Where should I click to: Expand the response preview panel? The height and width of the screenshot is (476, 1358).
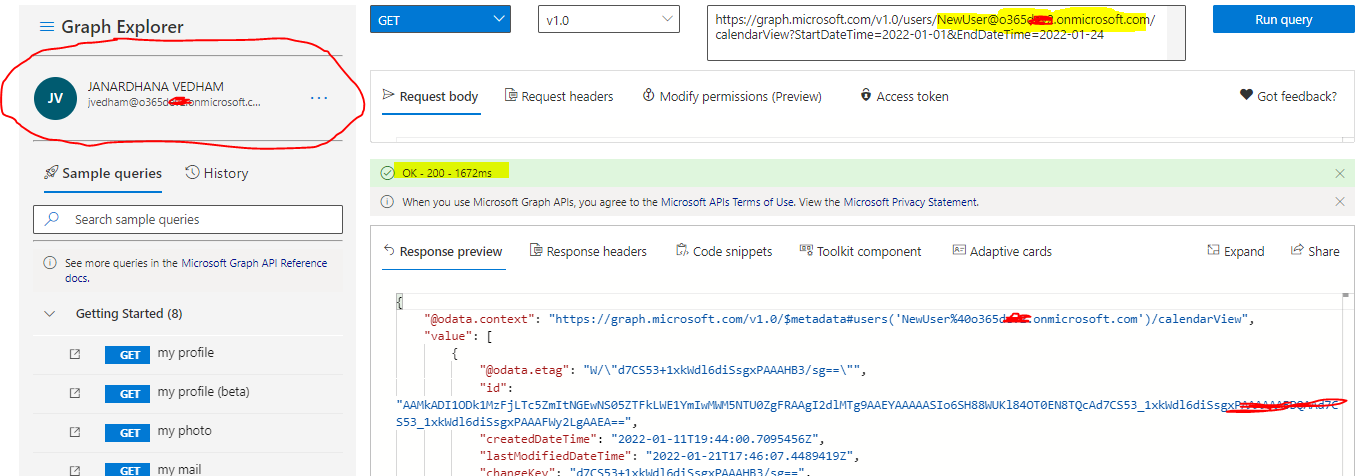coord(1236,251)
